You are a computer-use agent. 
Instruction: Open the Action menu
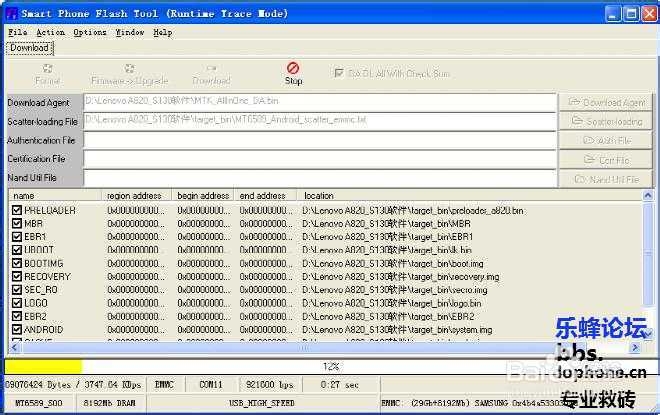click(51, 32)
